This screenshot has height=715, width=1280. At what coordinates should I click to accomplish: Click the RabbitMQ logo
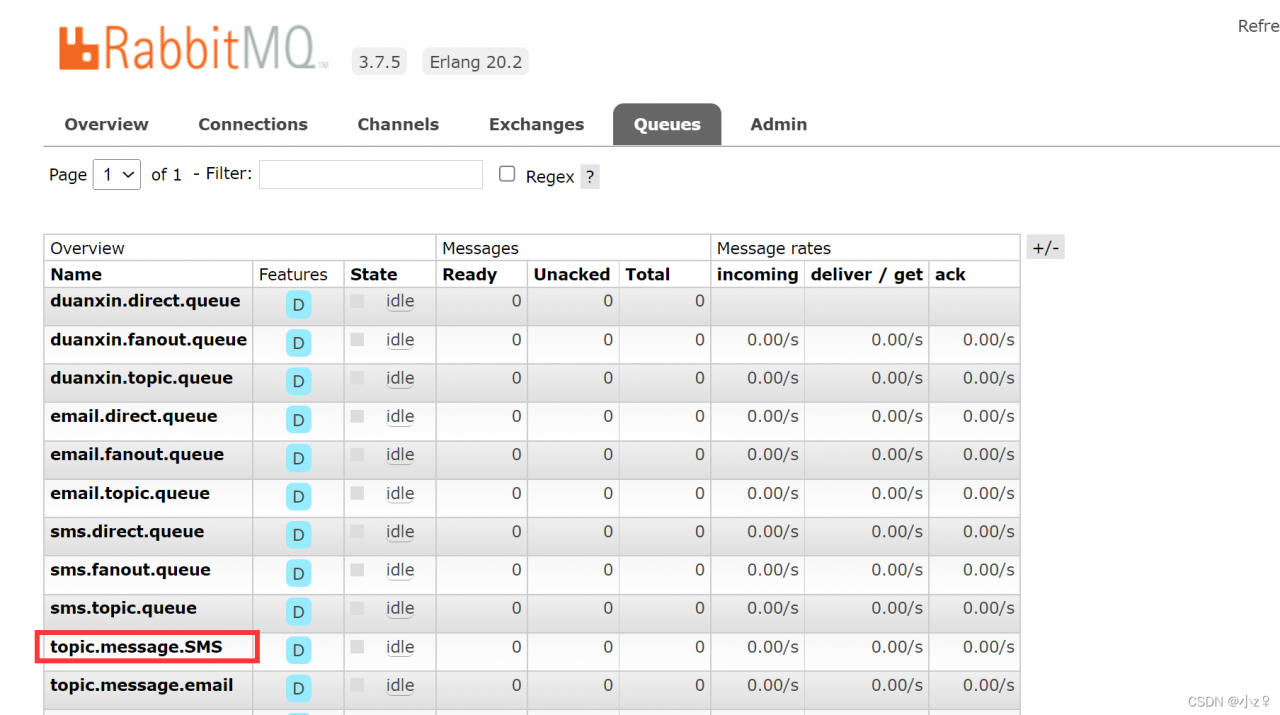click(x=193, y=49)
